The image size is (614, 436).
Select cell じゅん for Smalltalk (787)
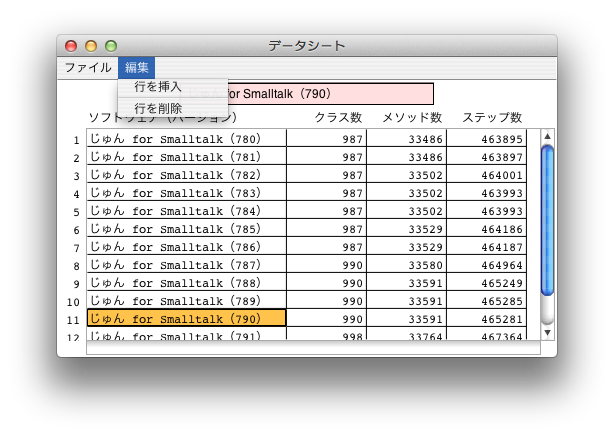tap(187, 265)
